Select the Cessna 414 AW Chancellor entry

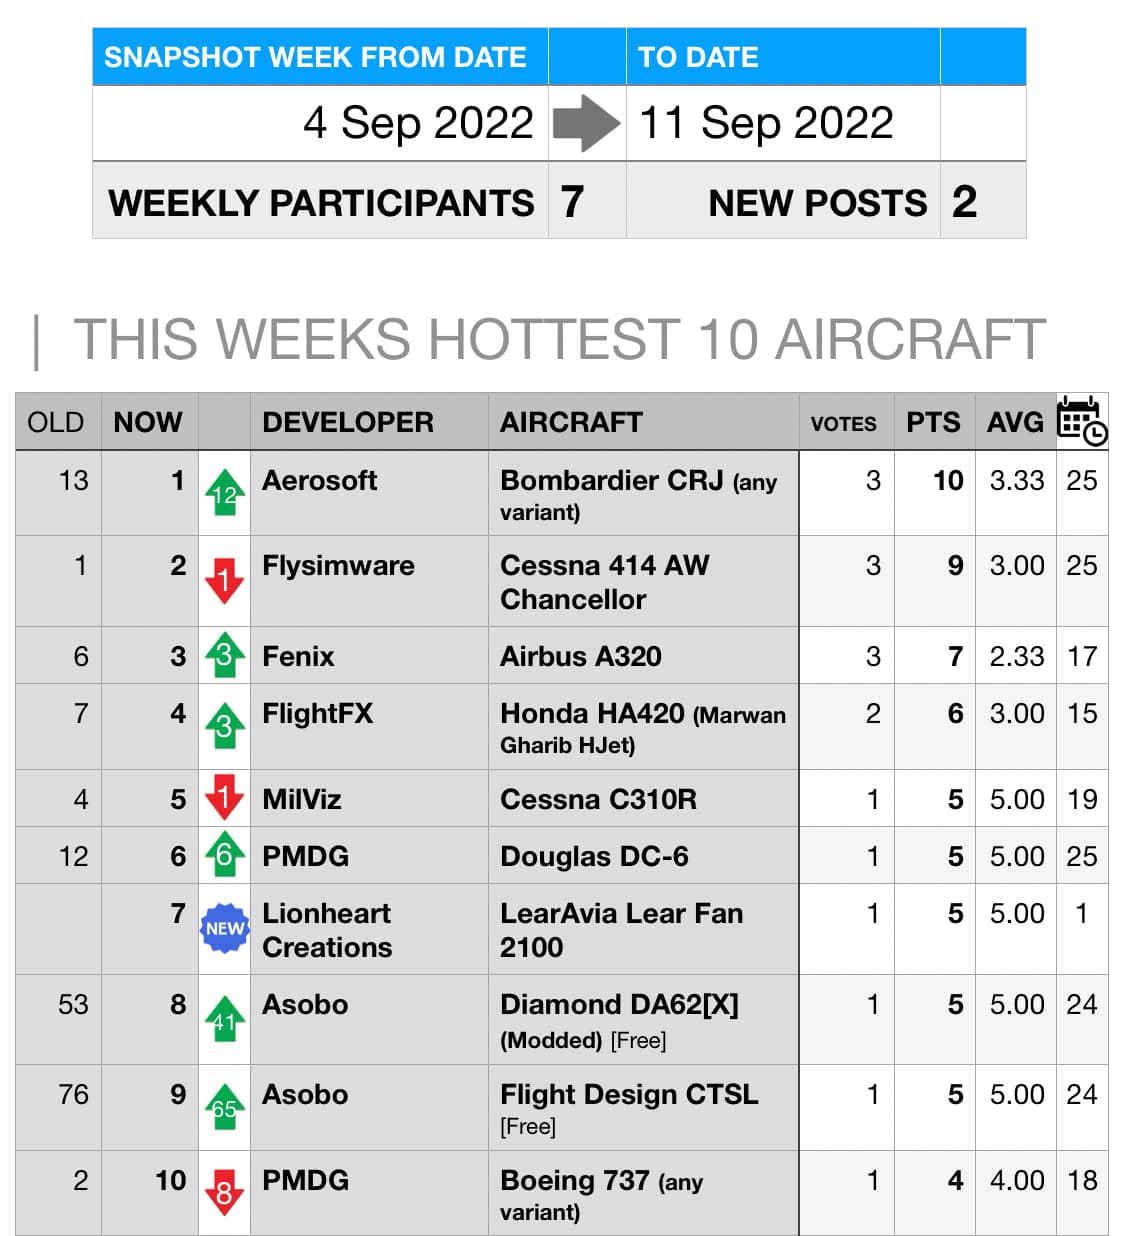(x=605, y=582)
